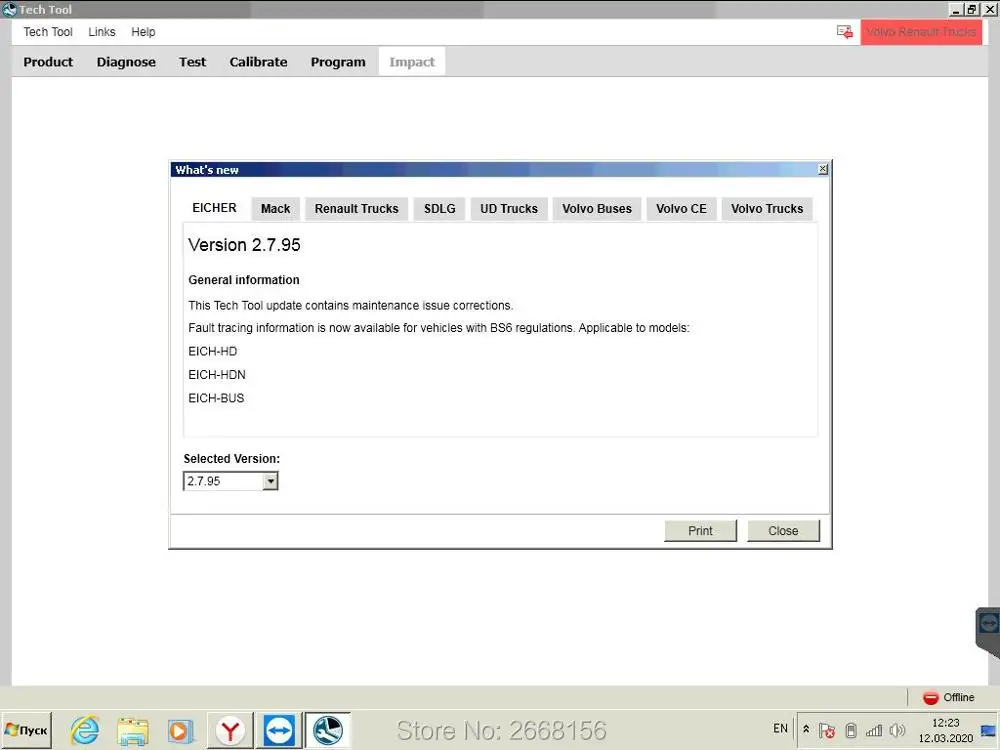Switch to the Calibrate tab
This screenshot has height=750, width=1000.
click(x=258, y=62)
